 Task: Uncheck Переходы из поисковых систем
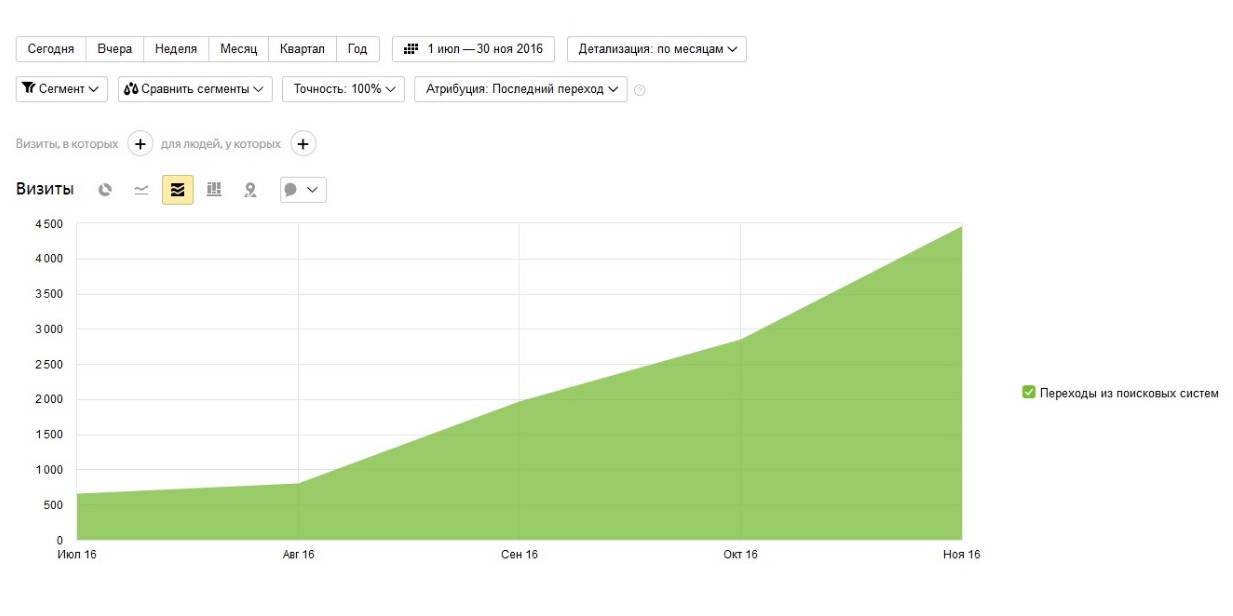pyautogui.click(x=1028, y=393)
